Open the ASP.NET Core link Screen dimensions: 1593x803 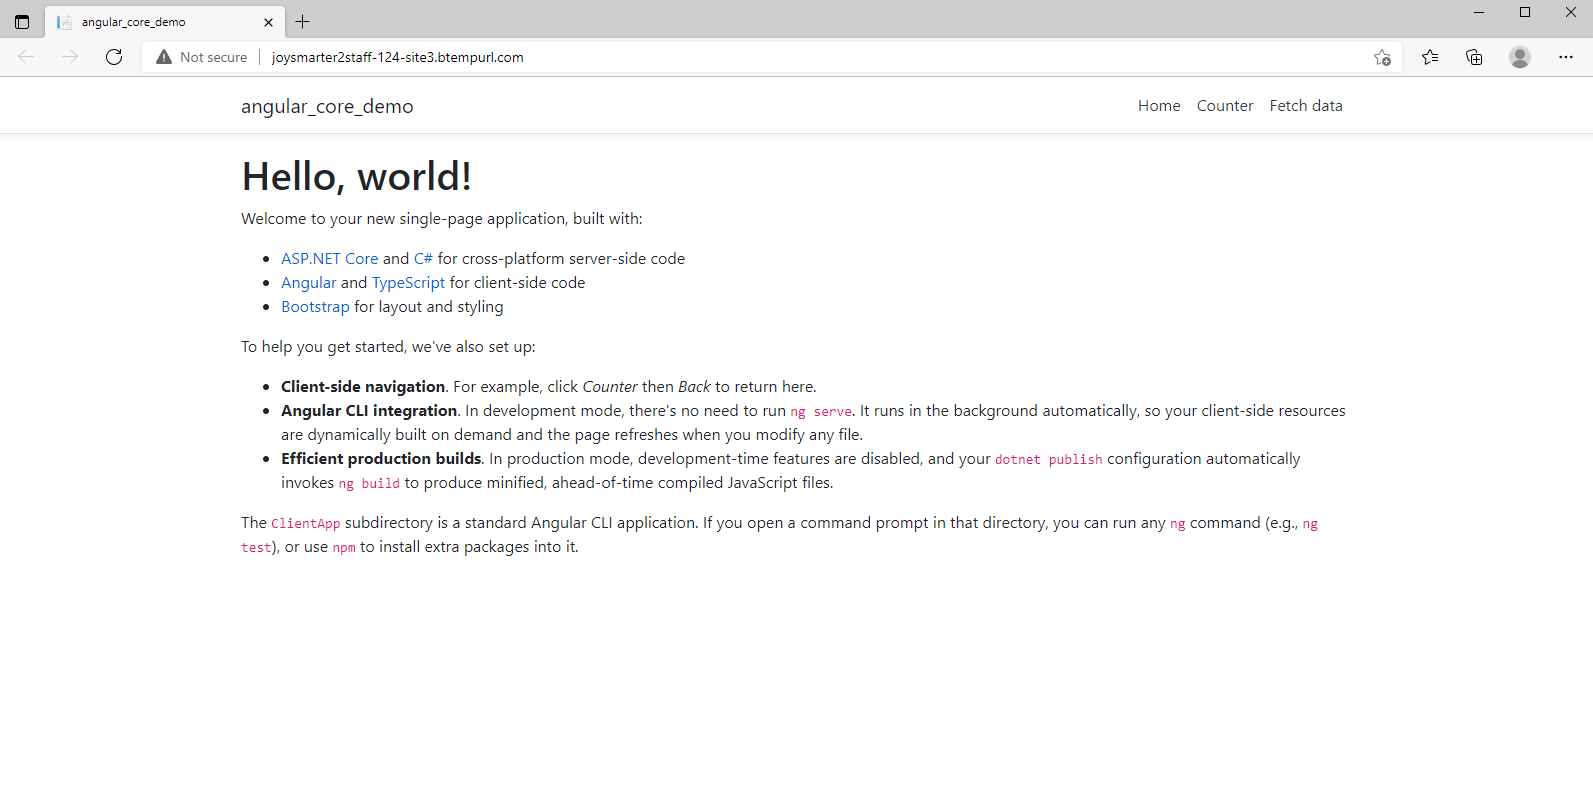click(x=329, y=259)
